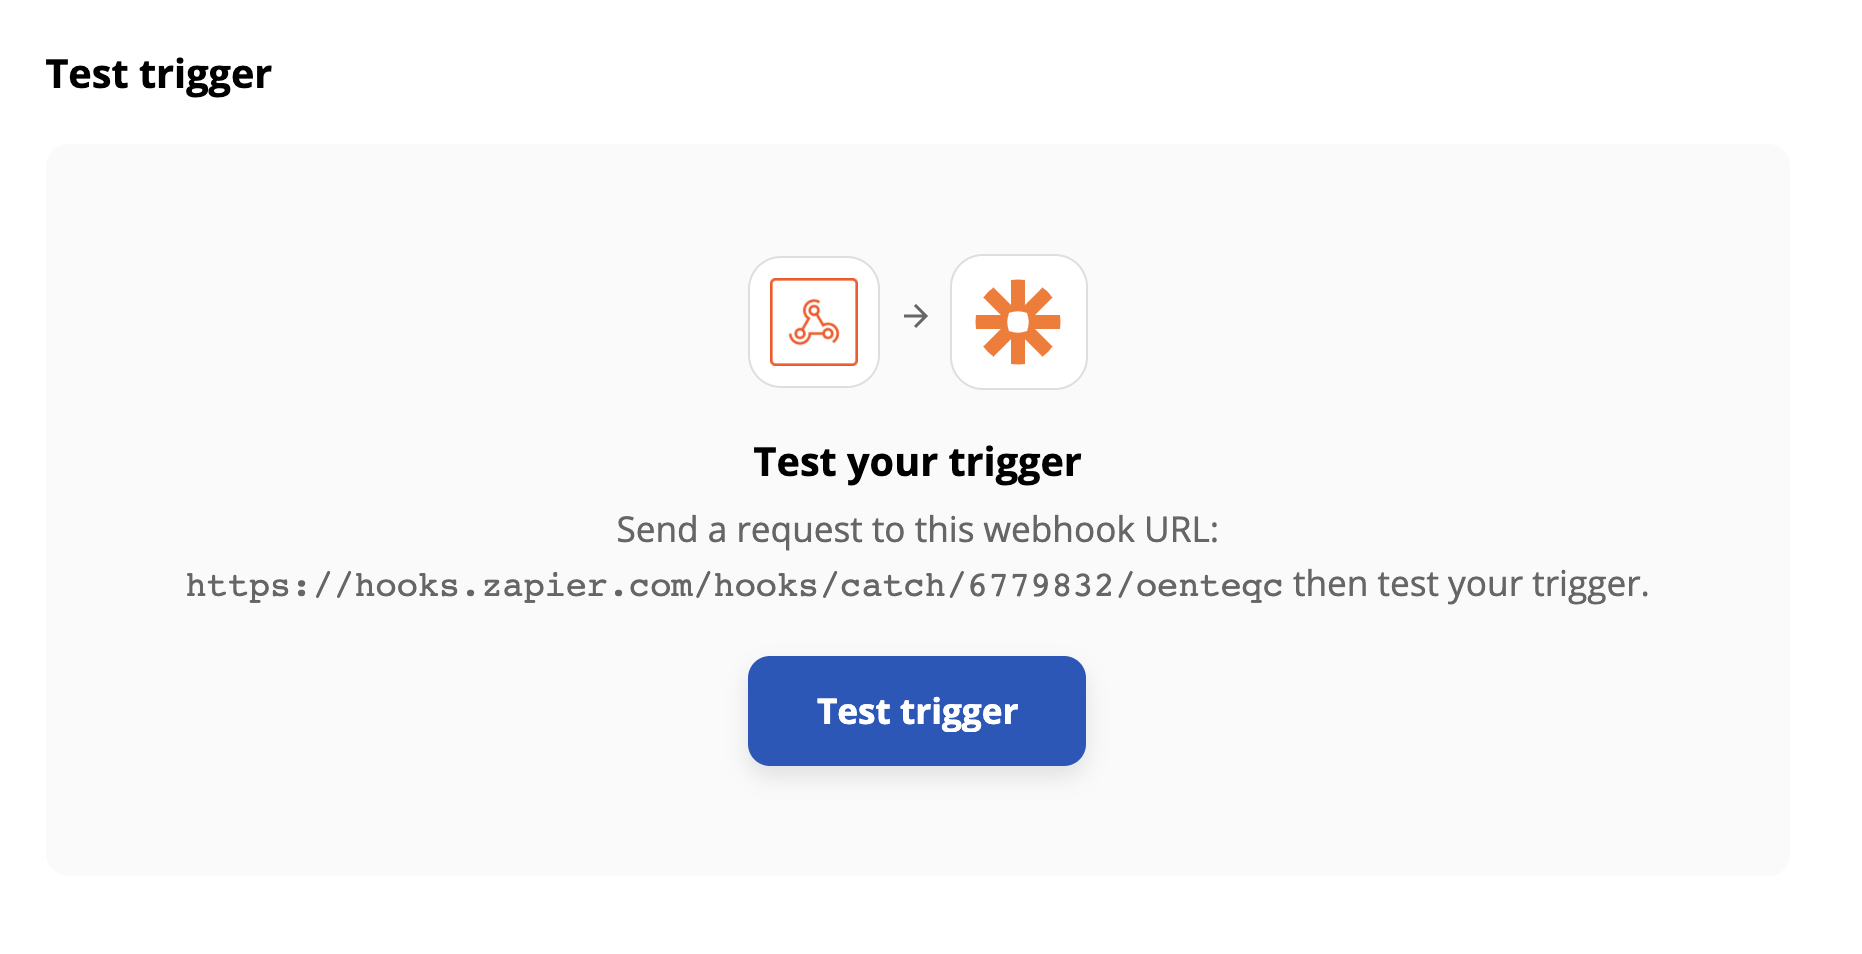Click the orange Zapier asterisk logo

[1018, 322]
